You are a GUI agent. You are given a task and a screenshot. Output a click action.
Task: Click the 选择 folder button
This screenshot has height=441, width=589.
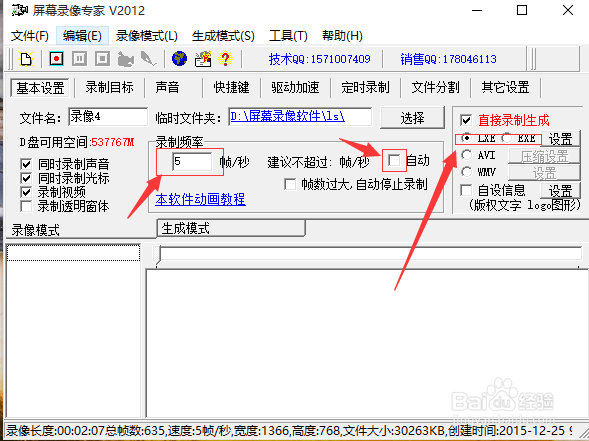412,118
